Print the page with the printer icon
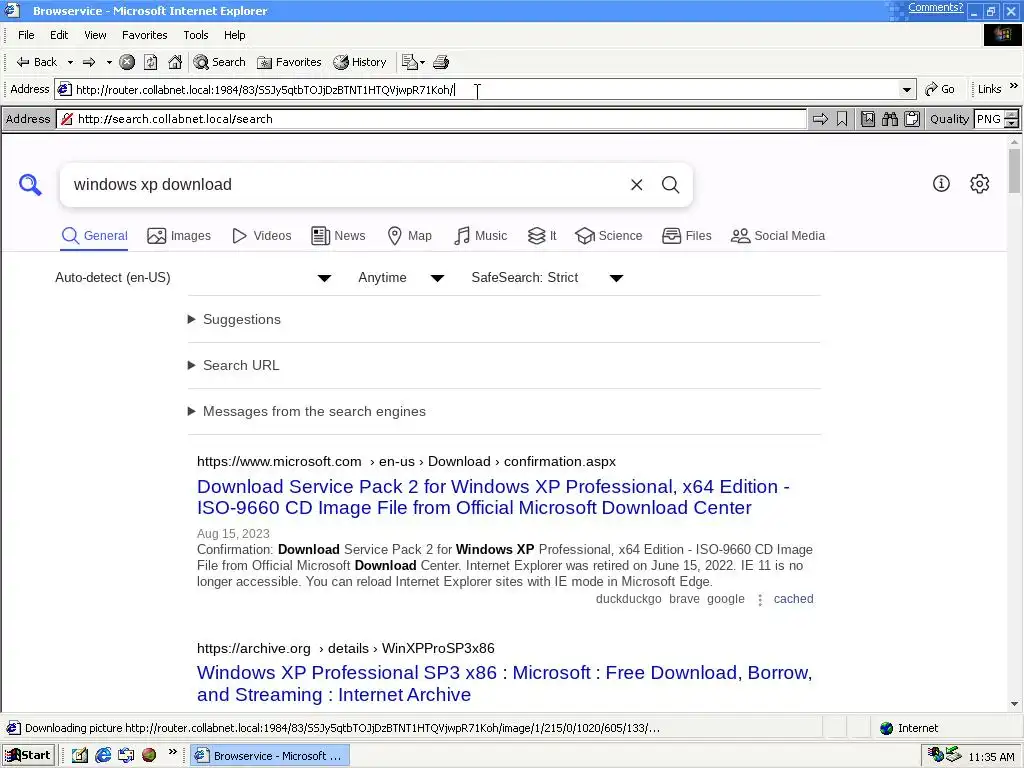This screenshot has width=1024, height=768. [x=441, y=62]
